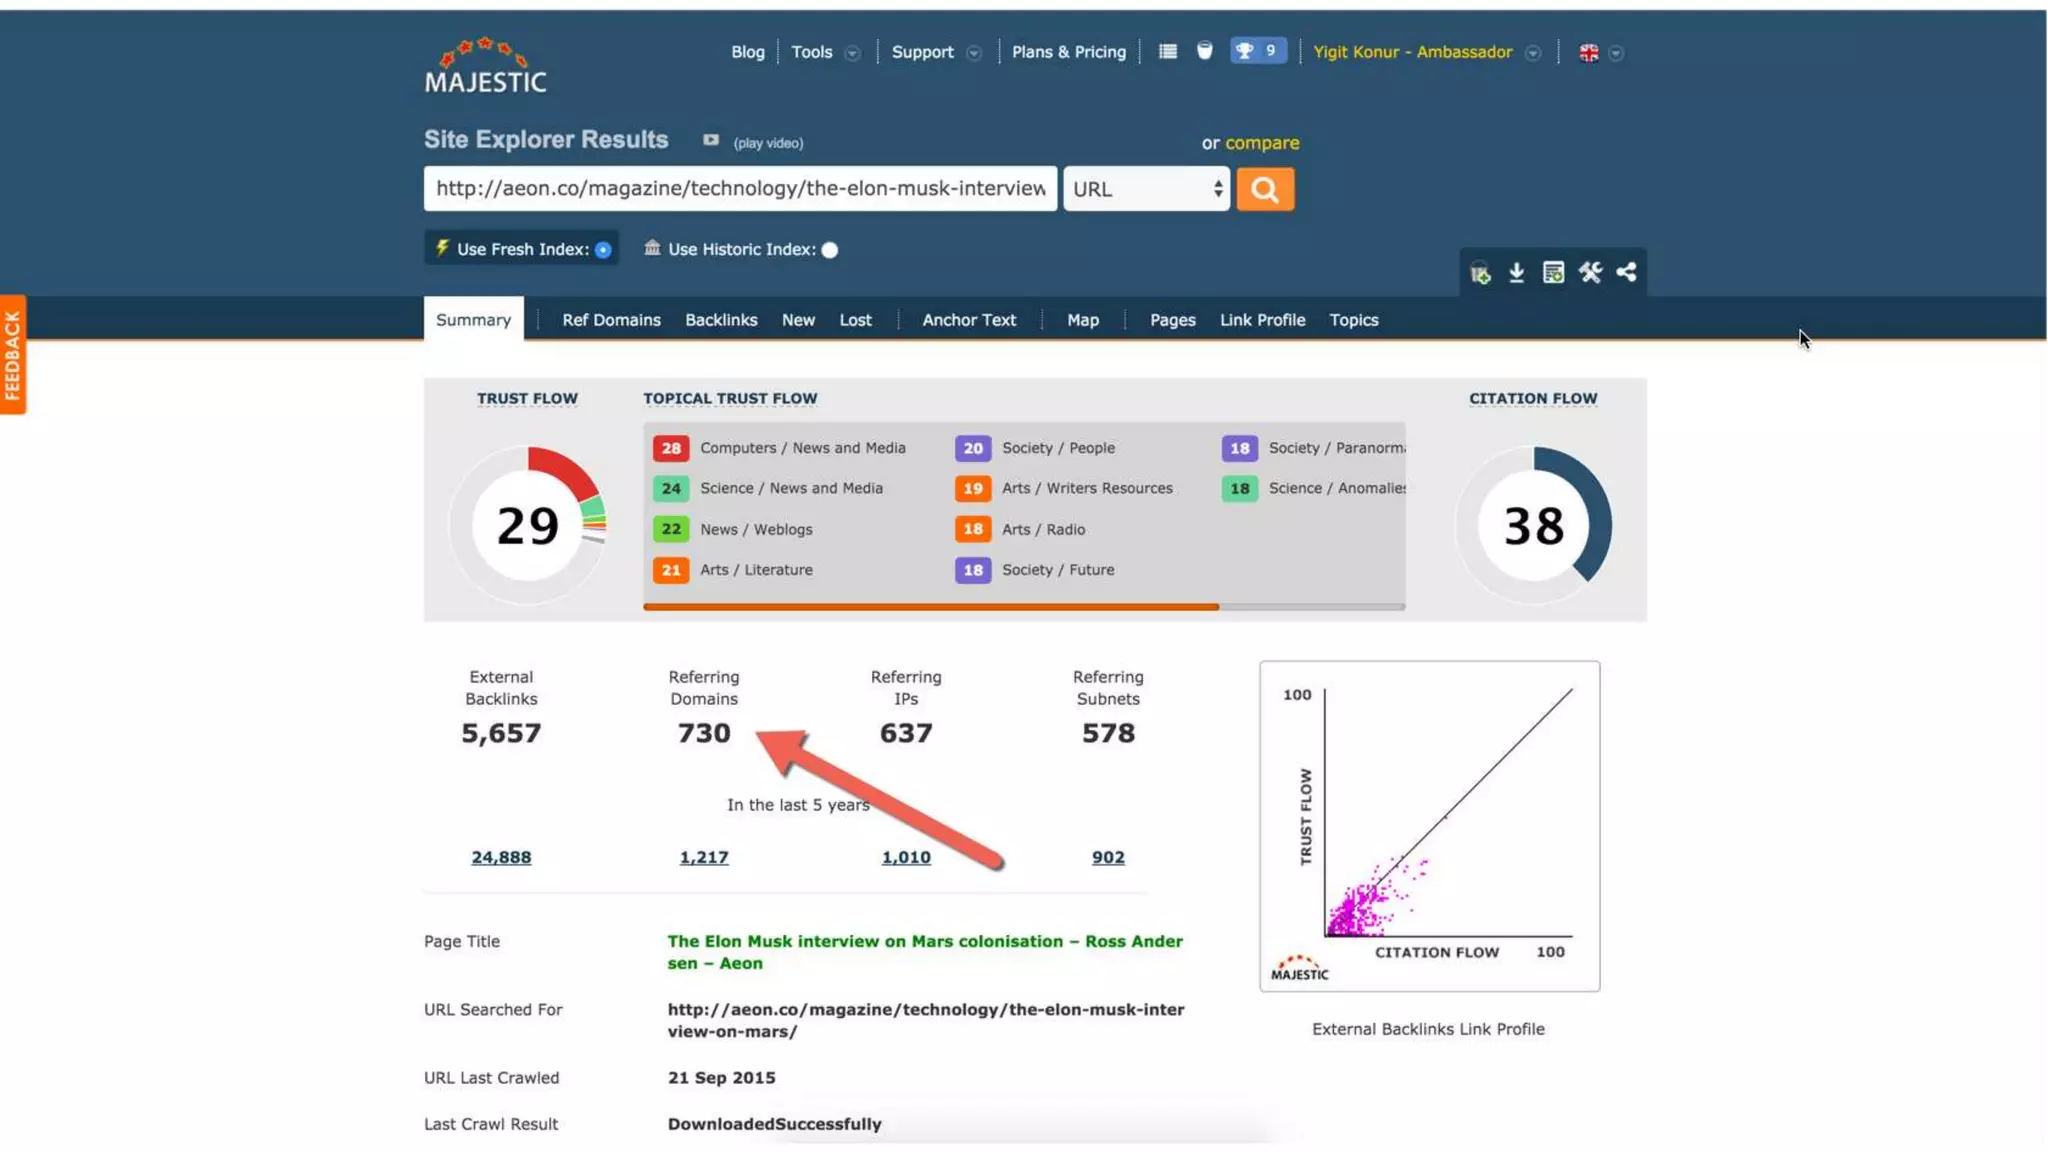Click the create report icon
The image size is (2048, 1152).
coord(1553,272)
